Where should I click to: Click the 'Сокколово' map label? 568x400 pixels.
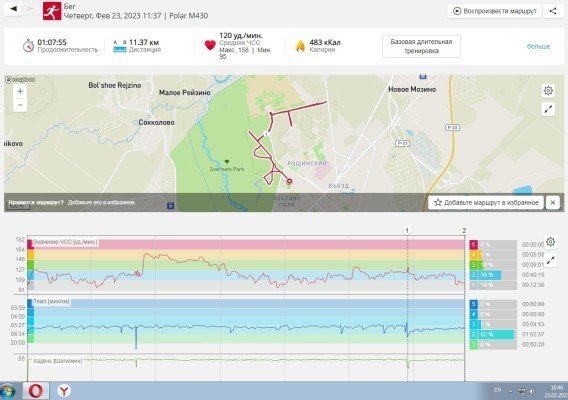pos(156,122)
